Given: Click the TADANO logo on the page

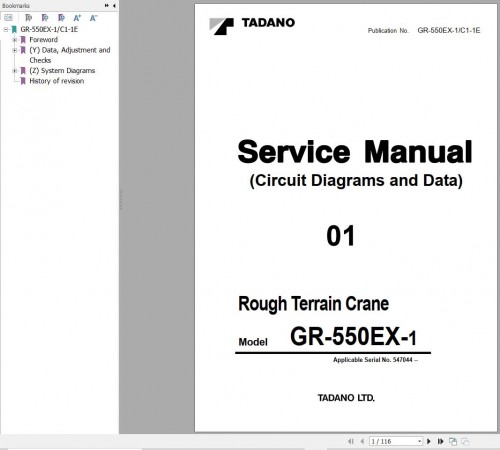Looking at the screenshot, I should click(x=252, y=26).
